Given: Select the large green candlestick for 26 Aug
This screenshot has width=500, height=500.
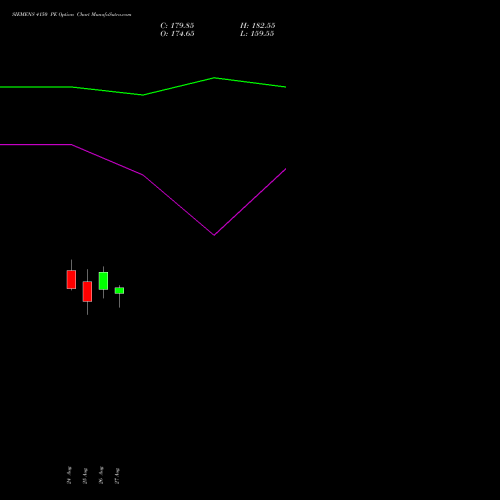Looking at the screenshot, I should tap(103, 281).
